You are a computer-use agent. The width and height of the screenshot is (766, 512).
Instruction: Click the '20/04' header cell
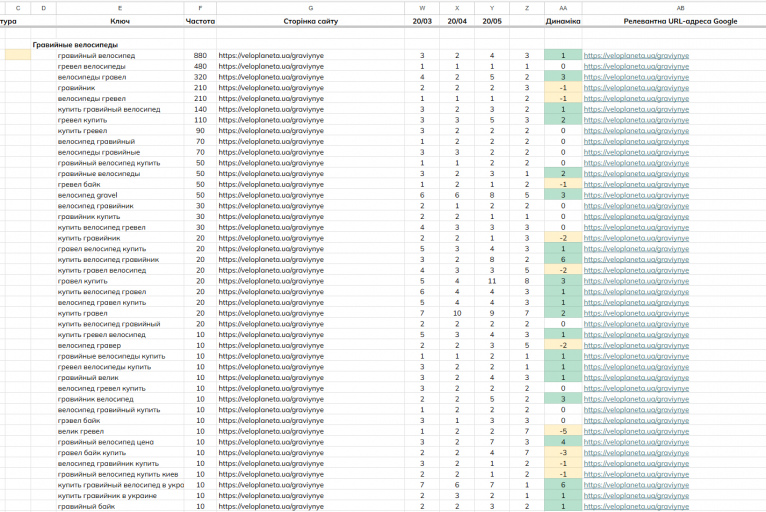[x=457, y=21]
